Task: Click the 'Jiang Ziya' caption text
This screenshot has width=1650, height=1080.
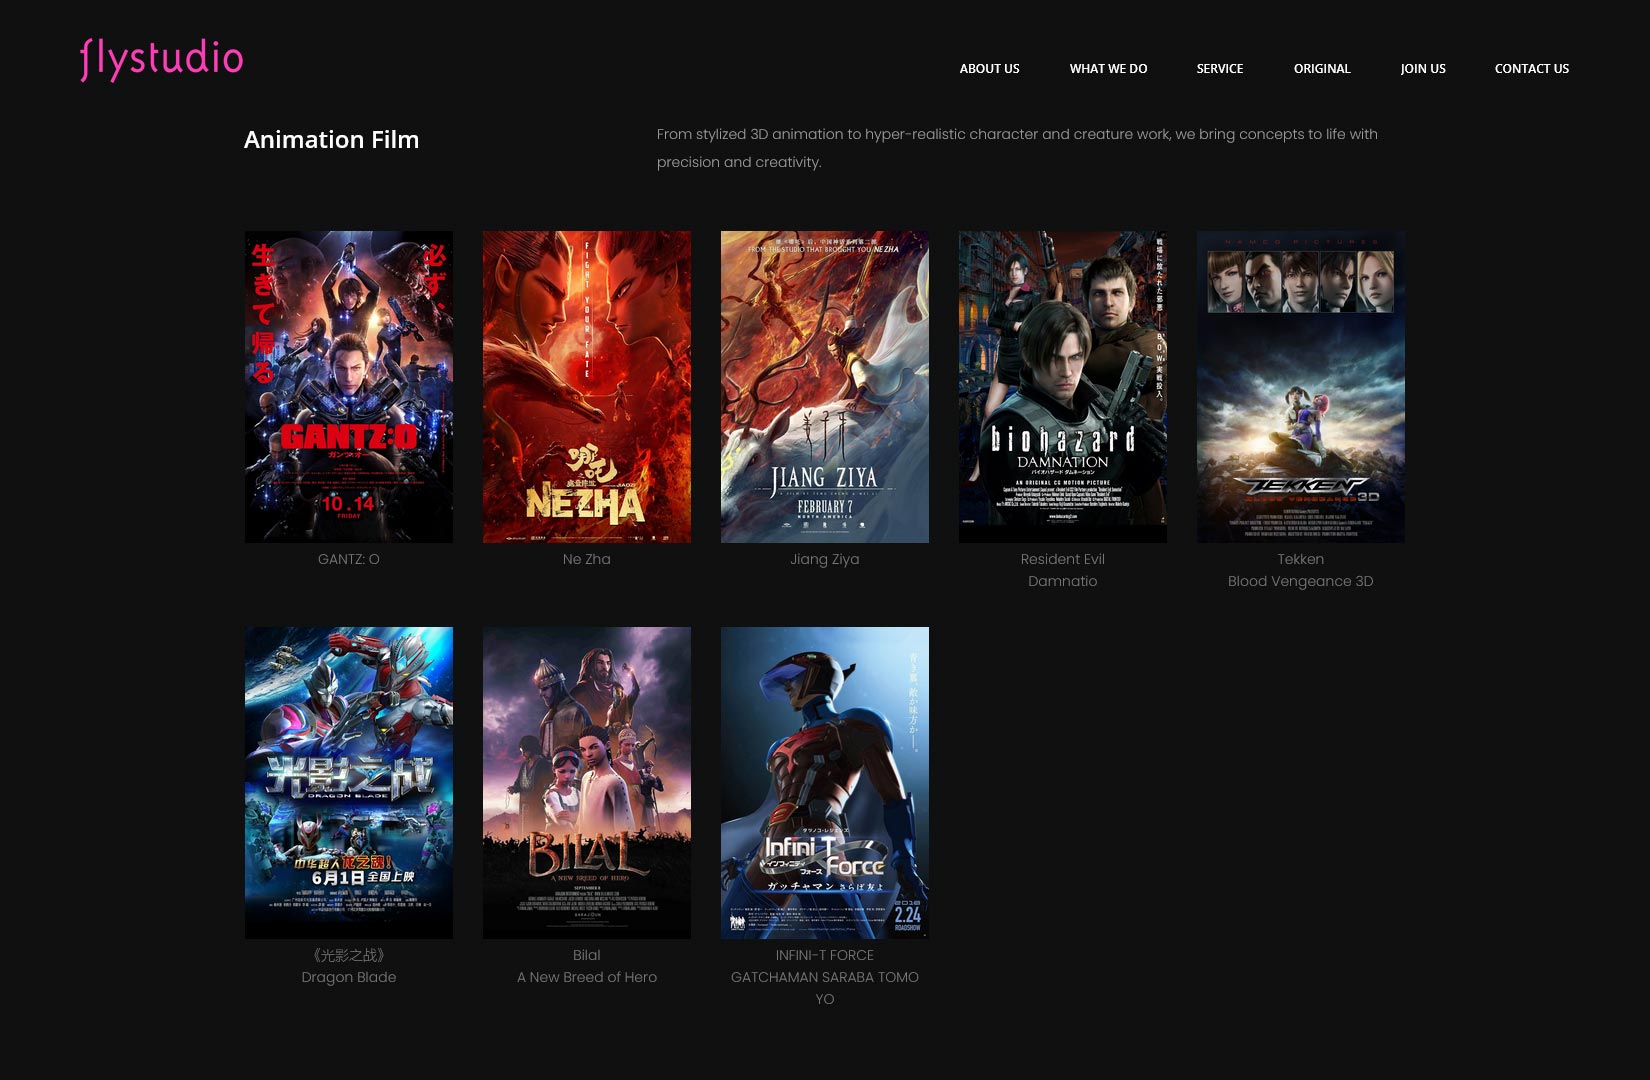Action: (x=825, y=559)
